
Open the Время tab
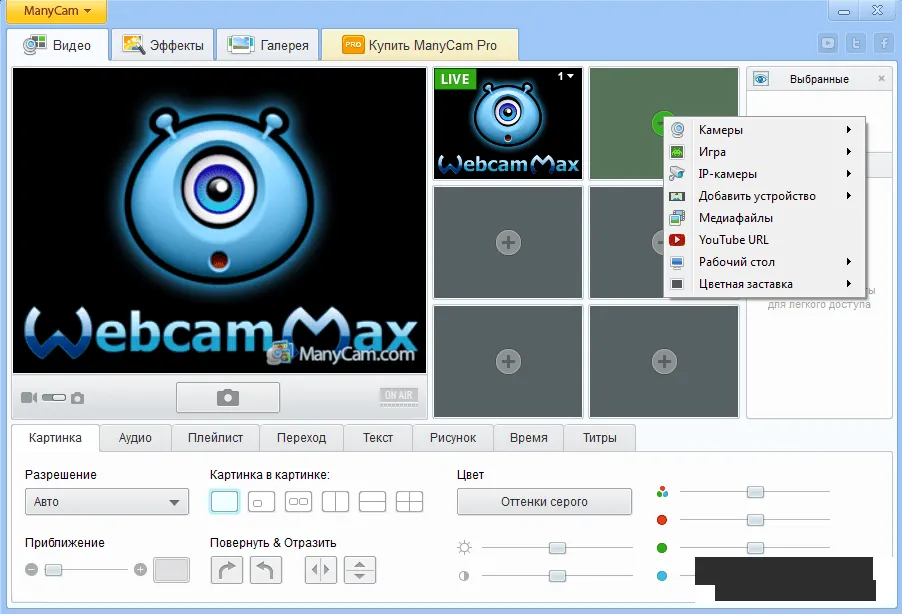529,438
